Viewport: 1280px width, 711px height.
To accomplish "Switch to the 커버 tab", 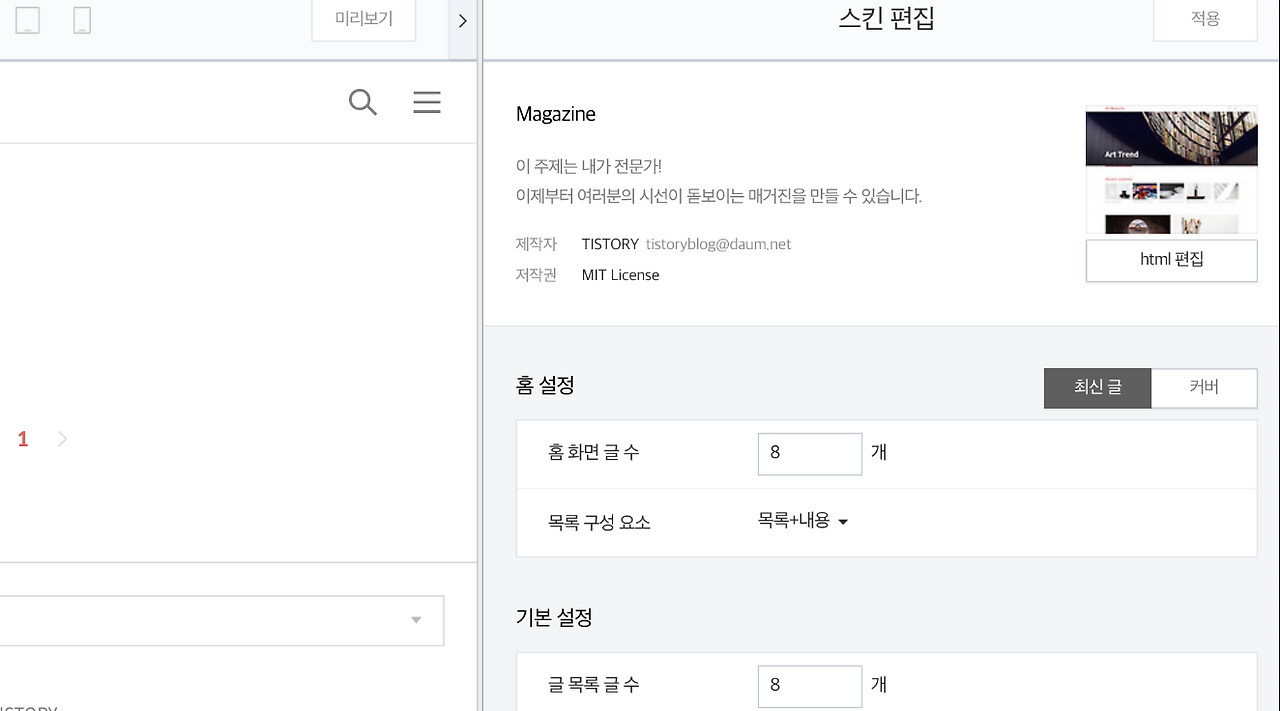I will [x=1204, y=388].
